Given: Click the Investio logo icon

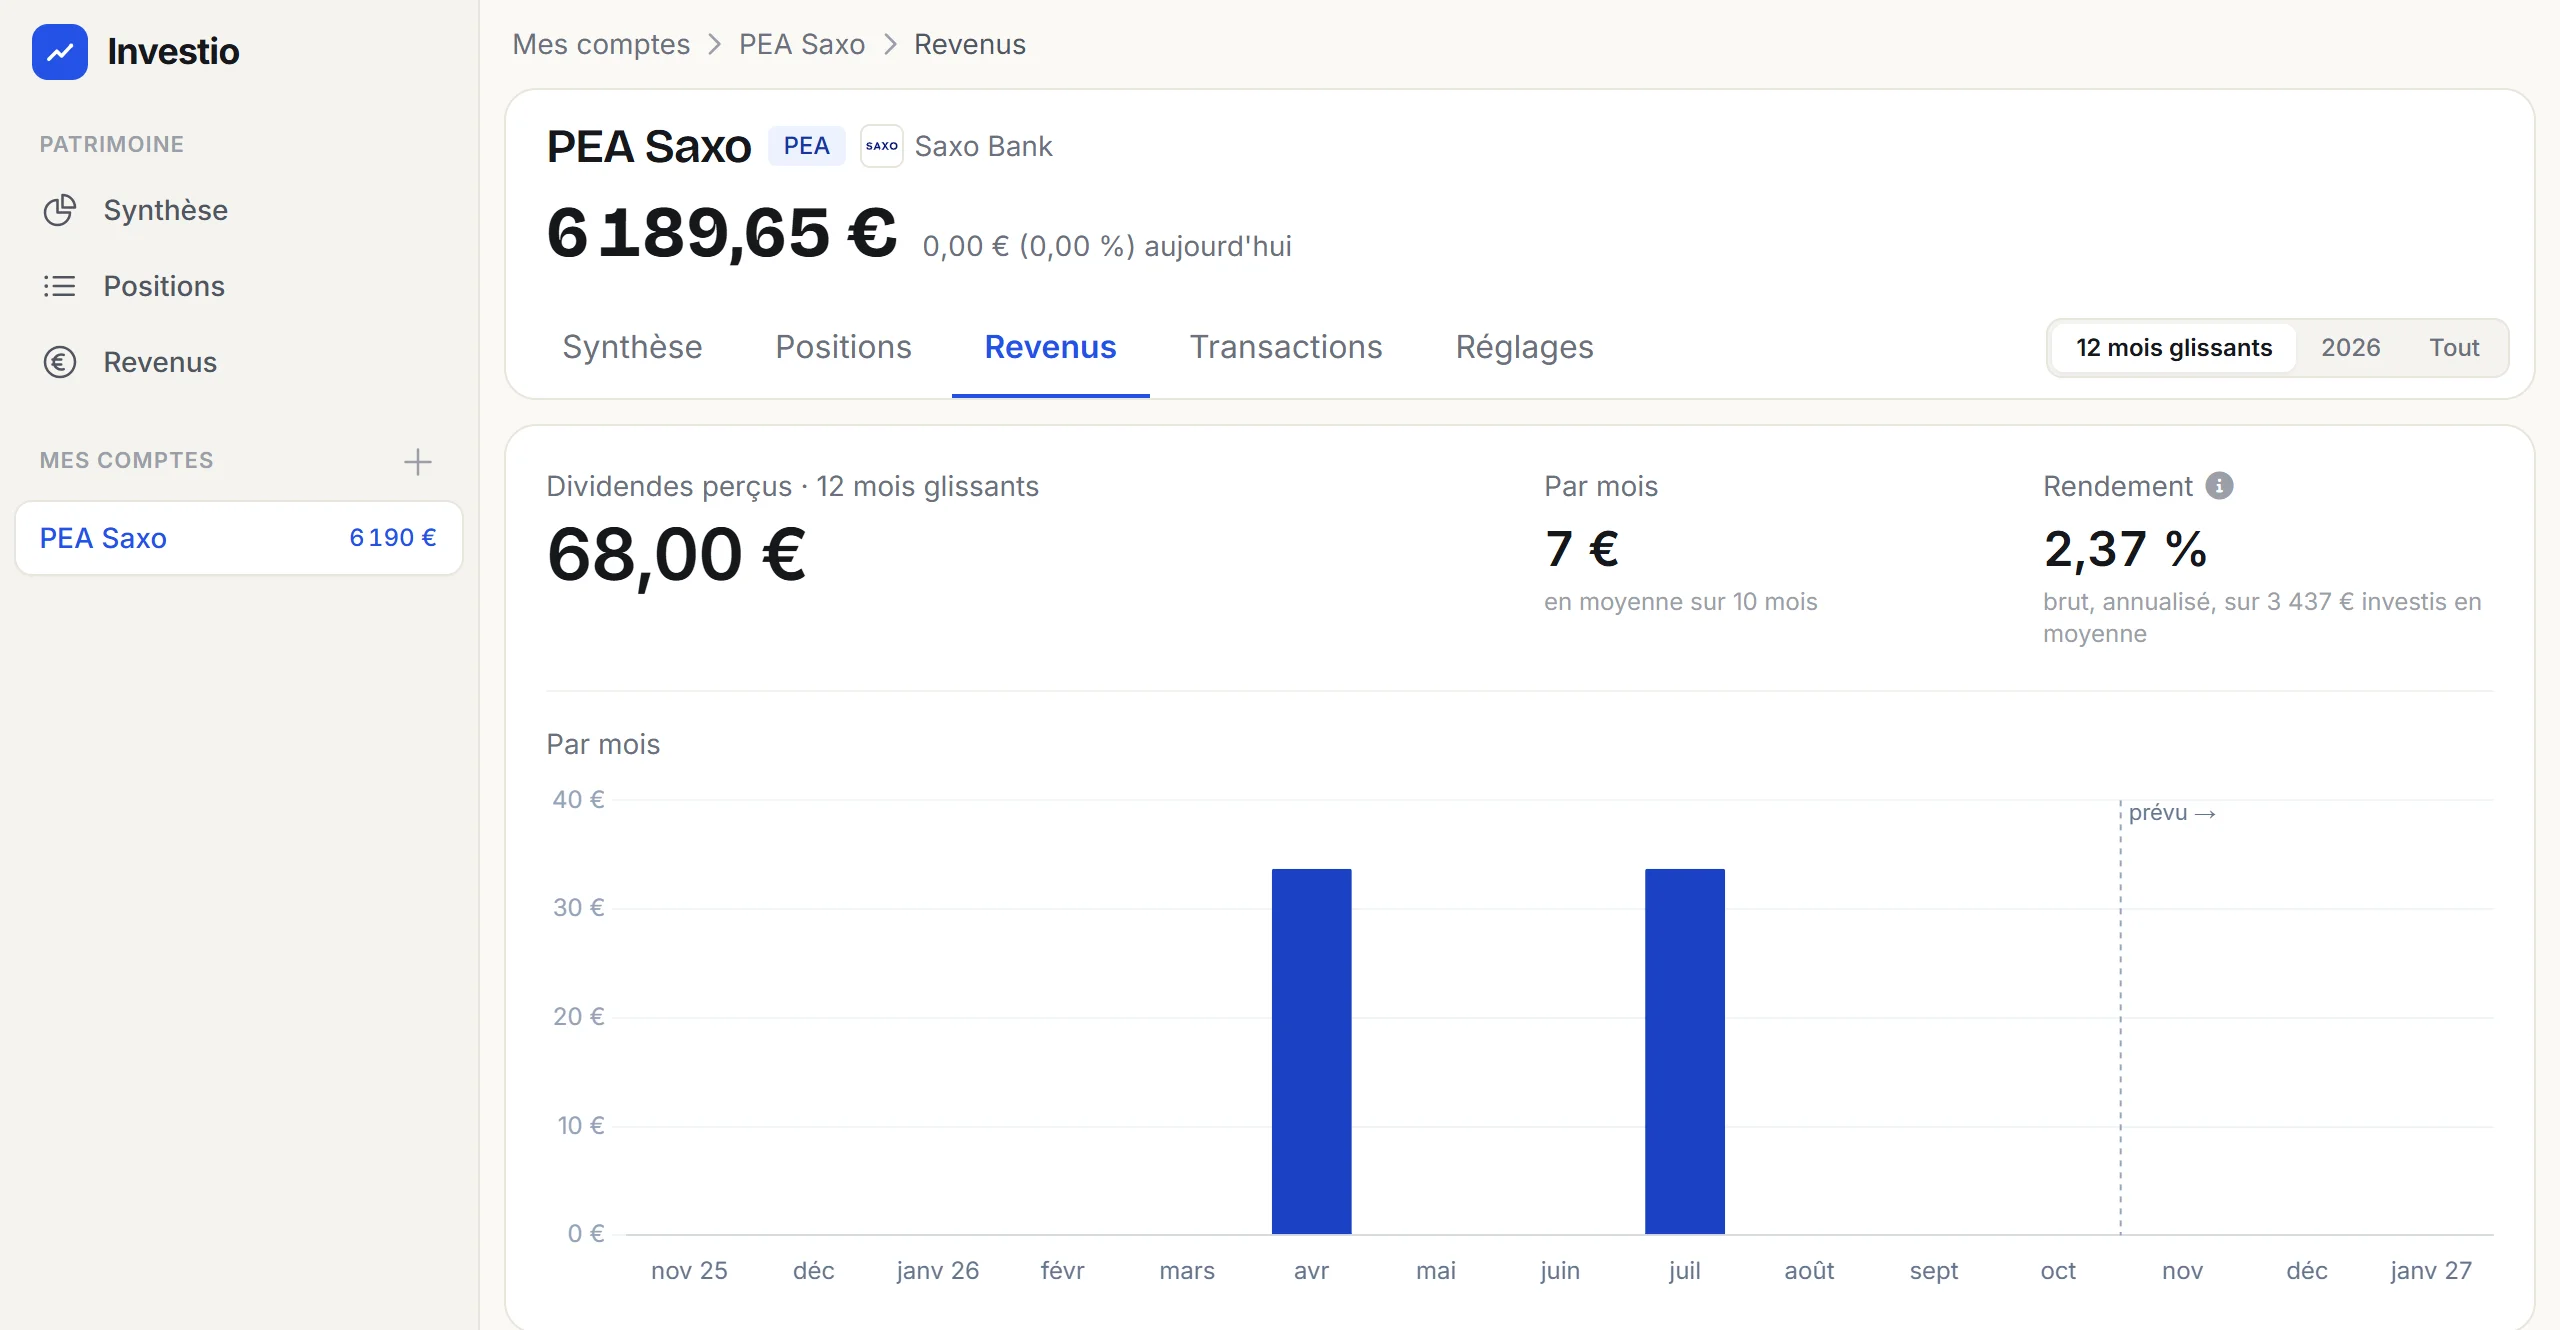Looking at the screenshot, I should click(60, 52).
